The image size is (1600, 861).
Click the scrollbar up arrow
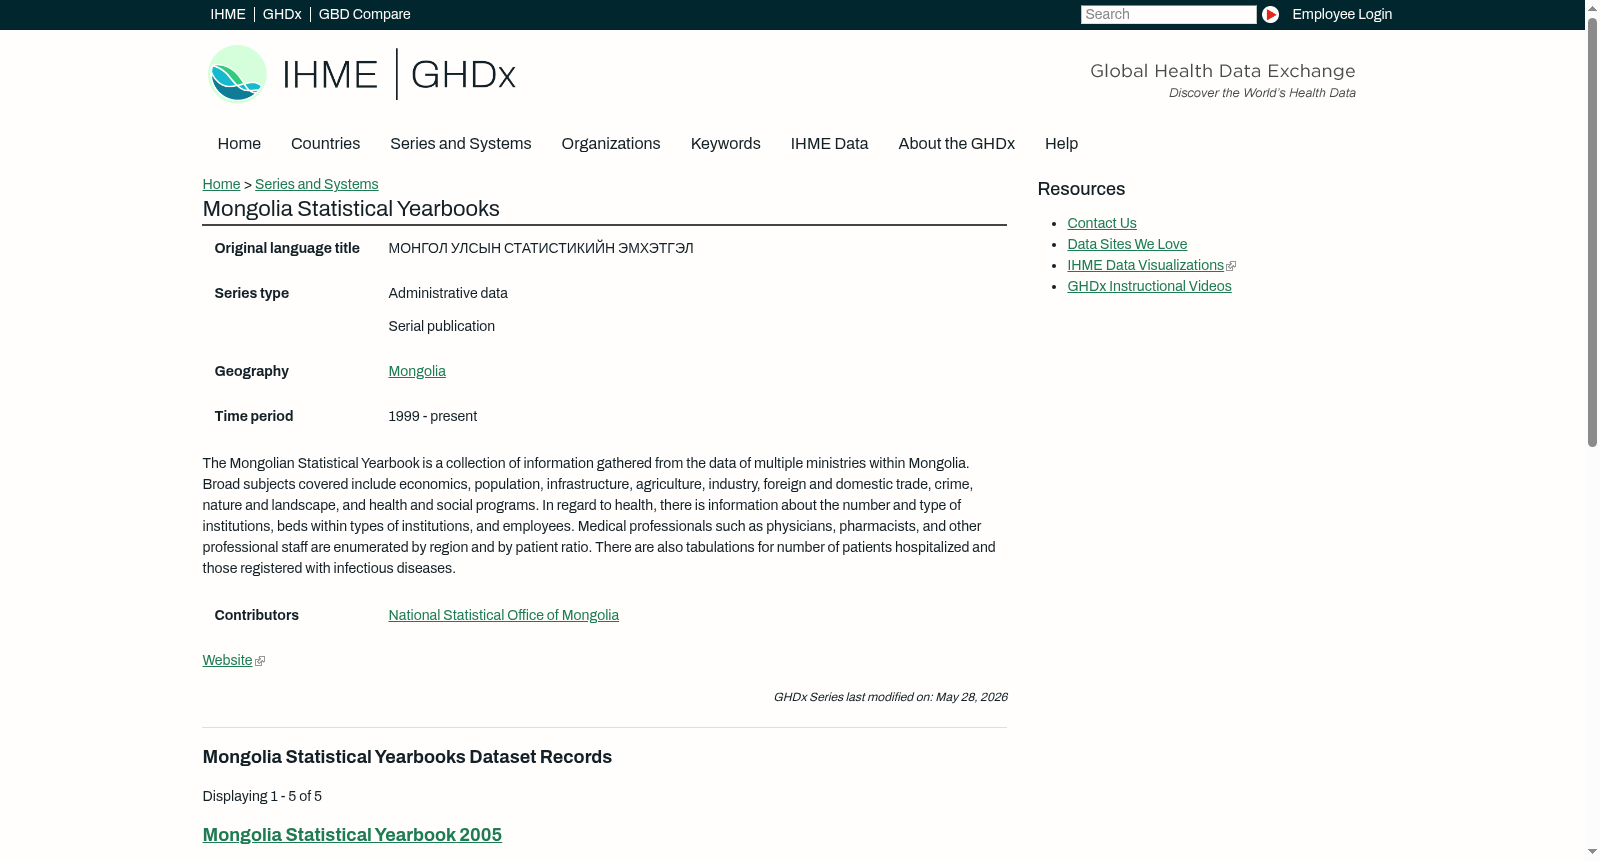point(1592,7)
